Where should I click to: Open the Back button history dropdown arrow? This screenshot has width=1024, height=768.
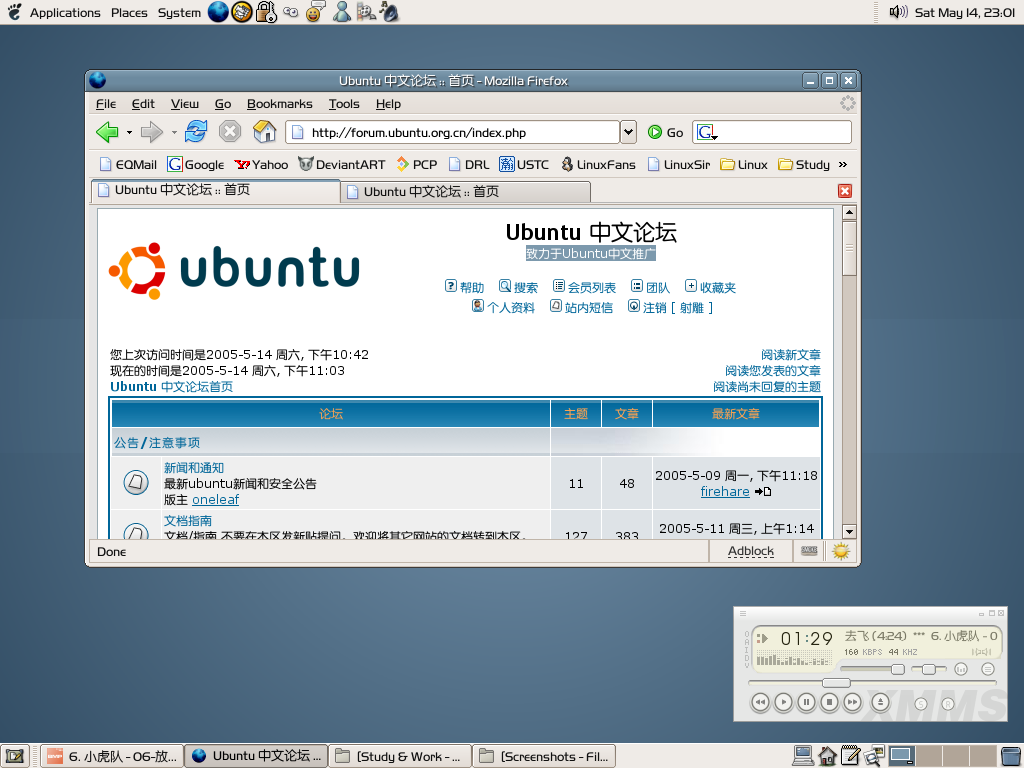coord(129,133)
